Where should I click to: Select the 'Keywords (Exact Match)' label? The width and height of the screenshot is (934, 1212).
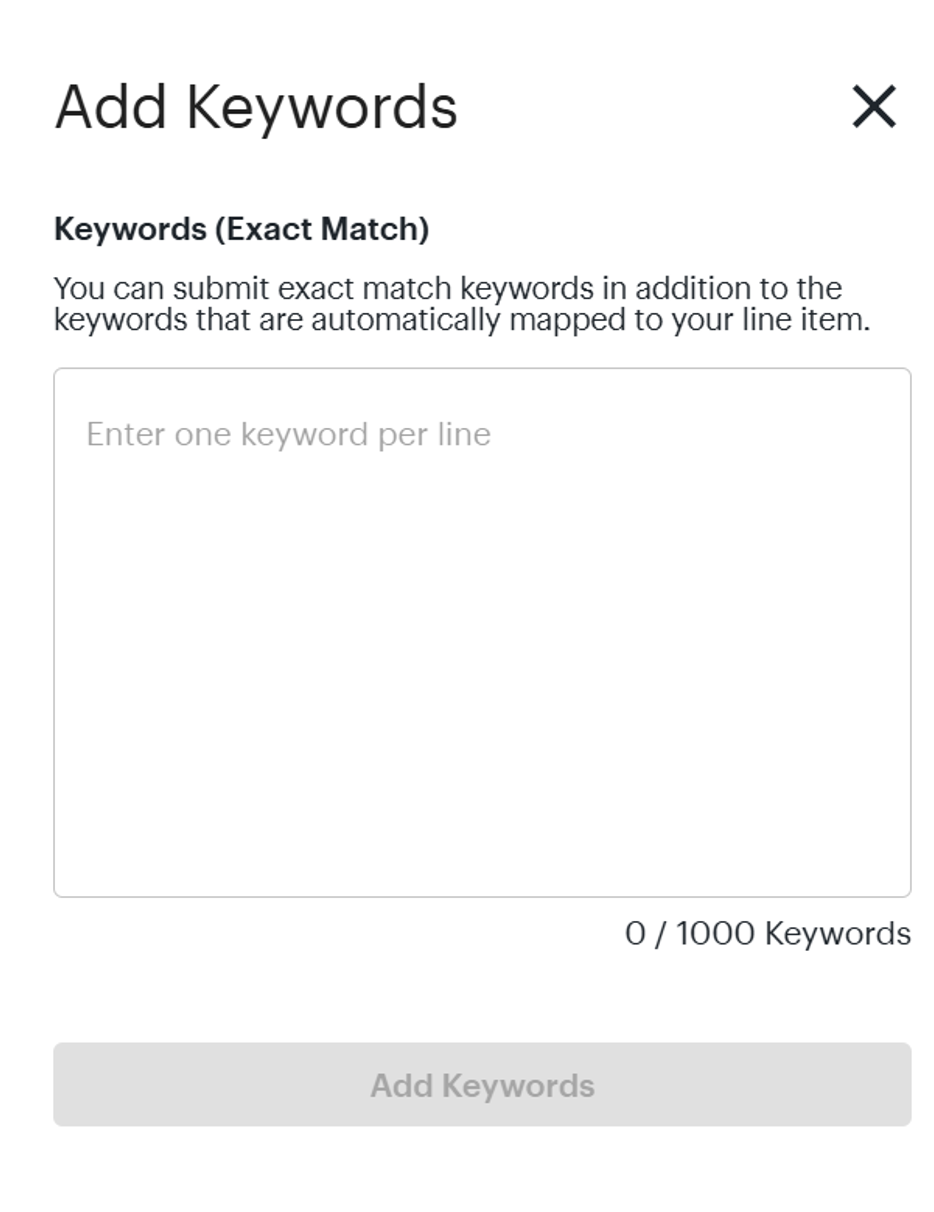pos(241,229)
